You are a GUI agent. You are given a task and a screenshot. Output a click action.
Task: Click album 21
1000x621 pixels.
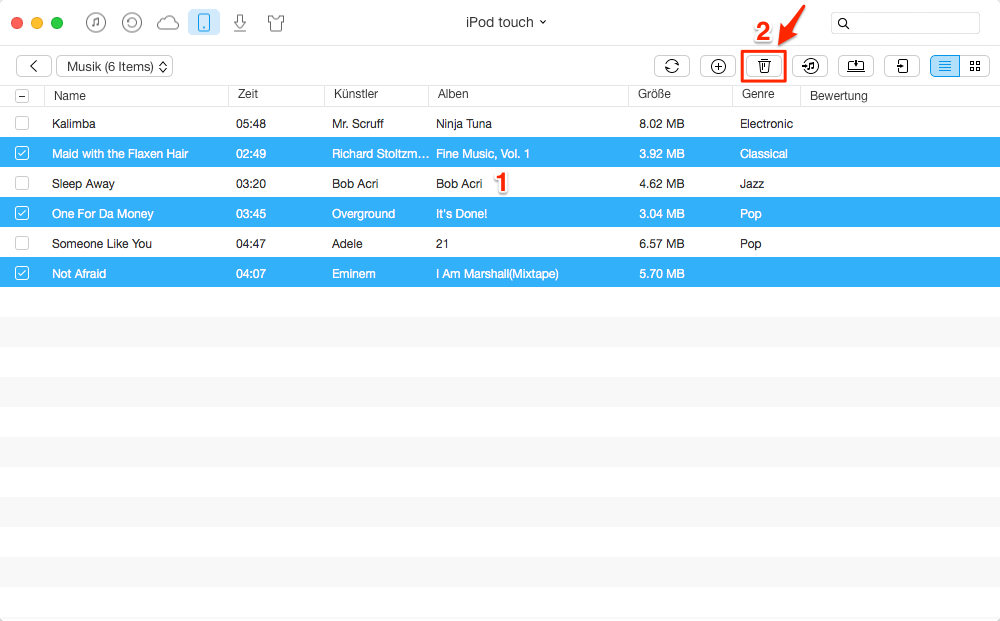pyautogui.click(x=442, y=244)
